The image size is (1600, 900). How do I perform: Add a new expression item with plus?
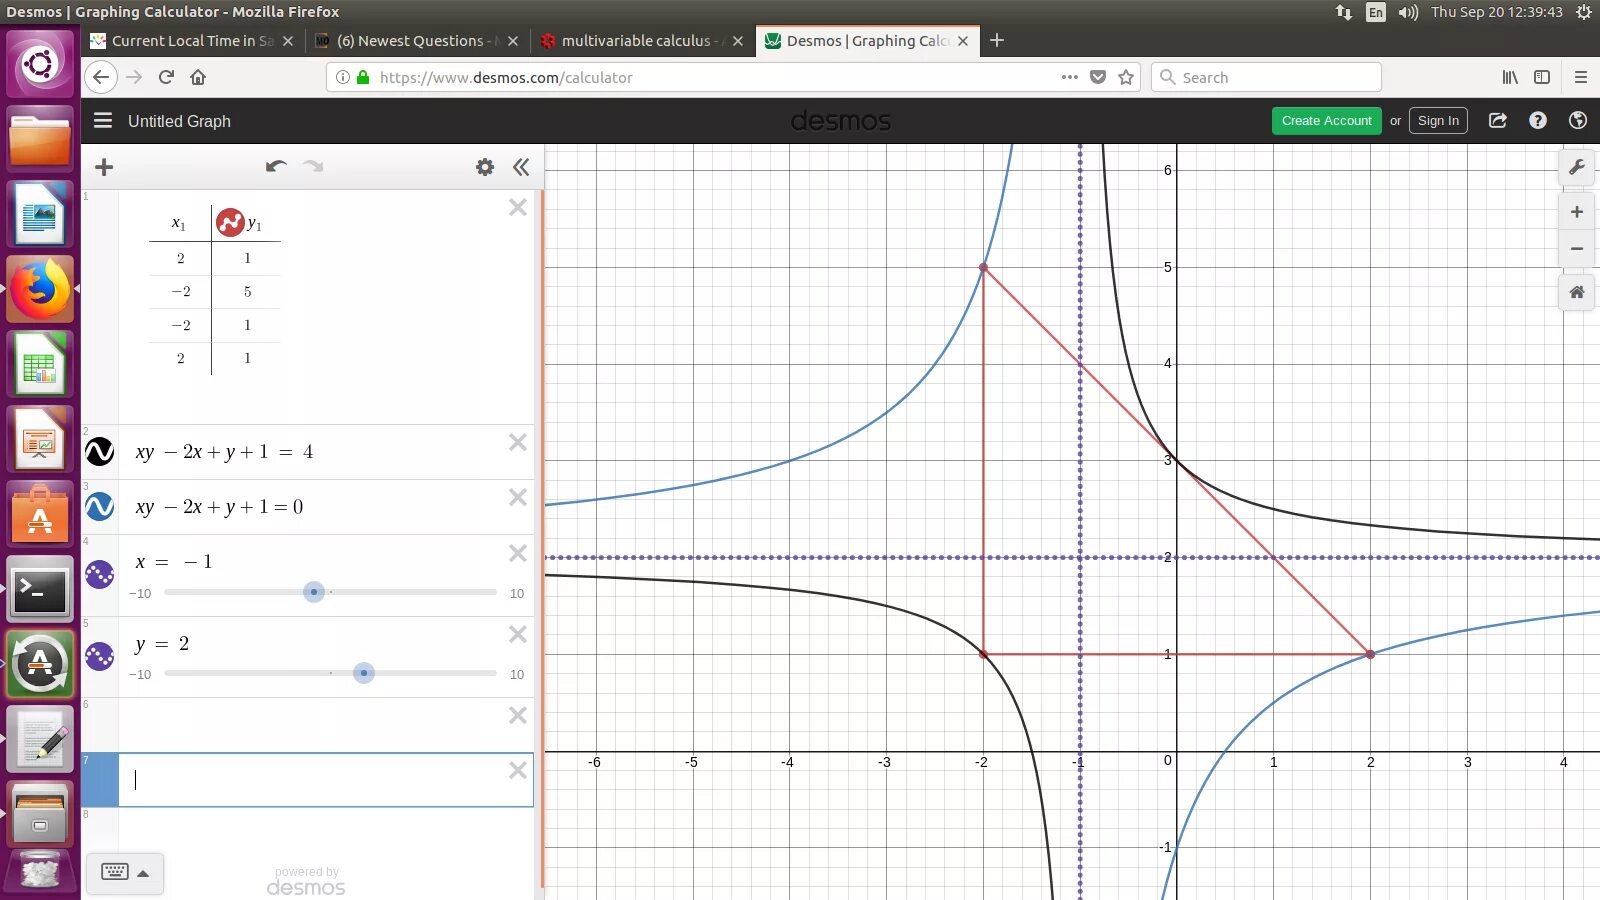pos(104,167)
